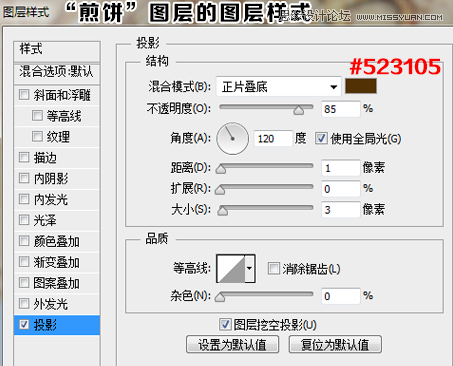Enable the 渐变叠加 checkbox
The width and height of the screenshot is (453, 366).
click(24, 262)
